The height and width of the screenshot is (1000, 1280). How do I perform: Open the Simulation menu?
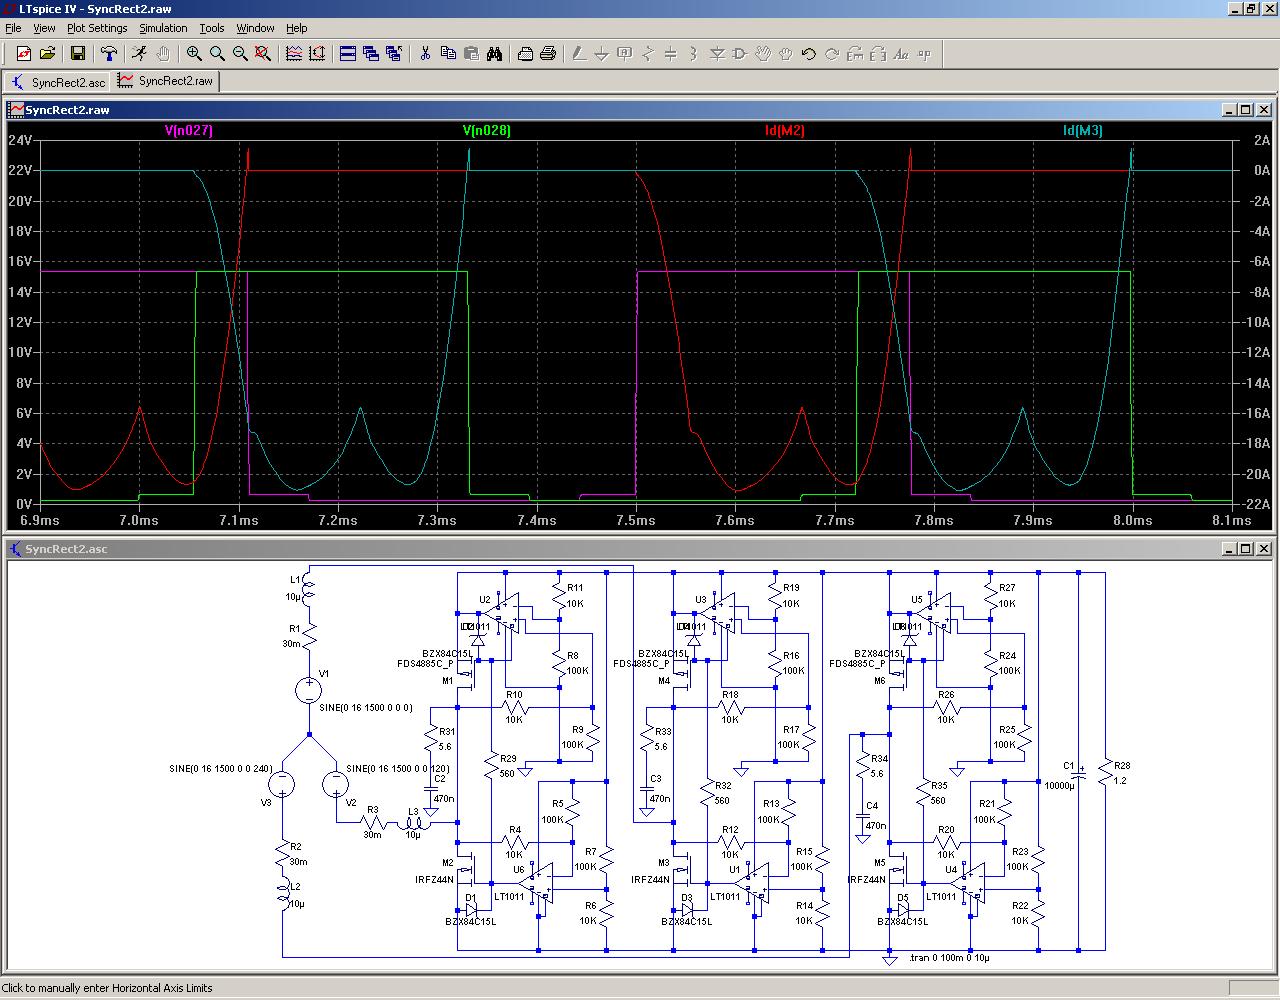coord(163,28)
